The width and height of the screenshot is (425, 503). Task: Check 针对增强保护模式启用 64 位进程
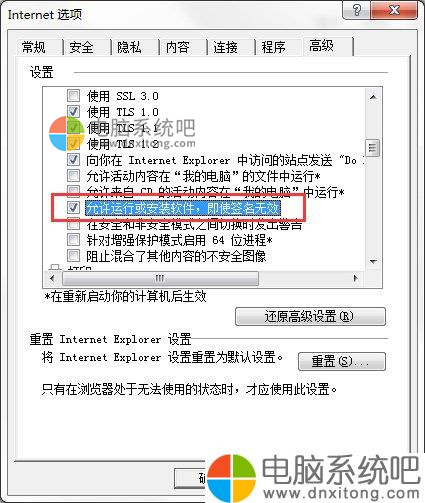tap(73, 240)
